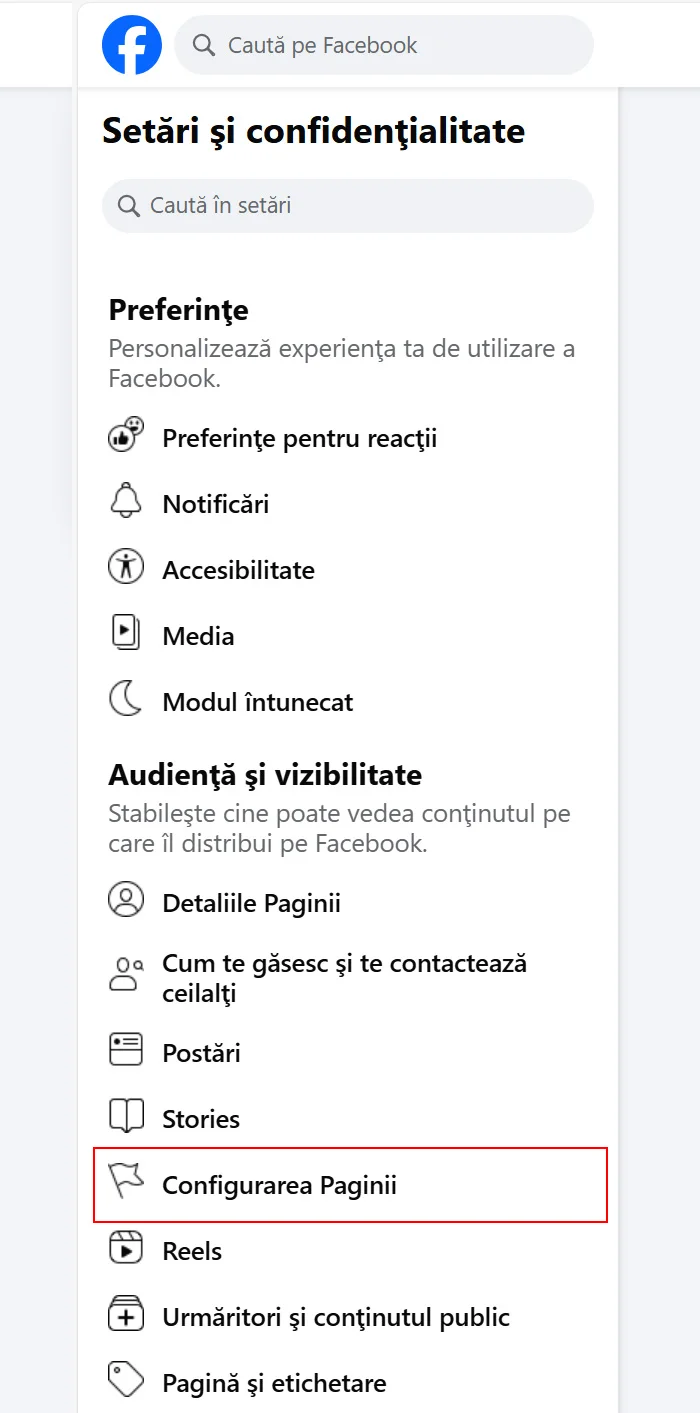Viewport: 700px width, 1413px height.
Task: Open the Stories settings entry
Action: tap(201, 1119)
